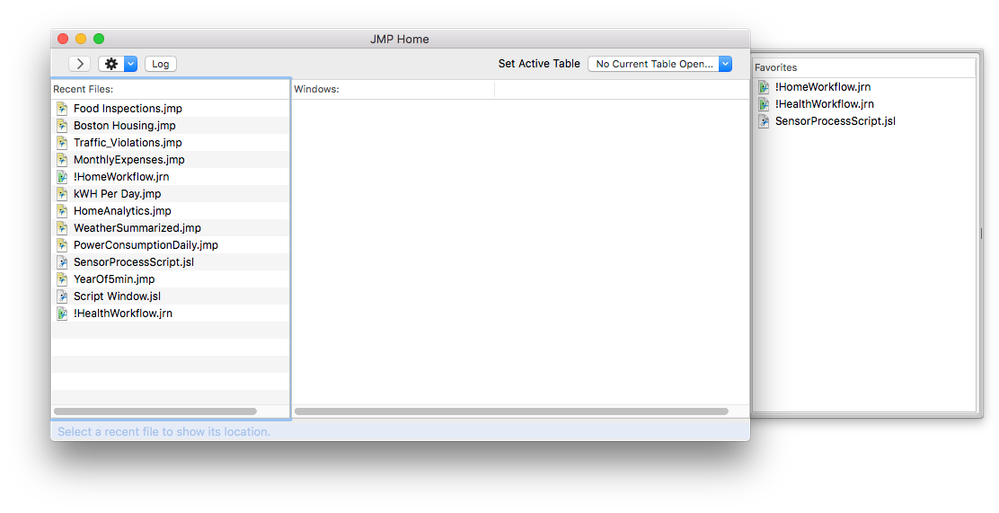Viewport: 999px width, 513px height.
Task: Click the Windows pane horizontal scrollbar
Action: pos(511,412)
